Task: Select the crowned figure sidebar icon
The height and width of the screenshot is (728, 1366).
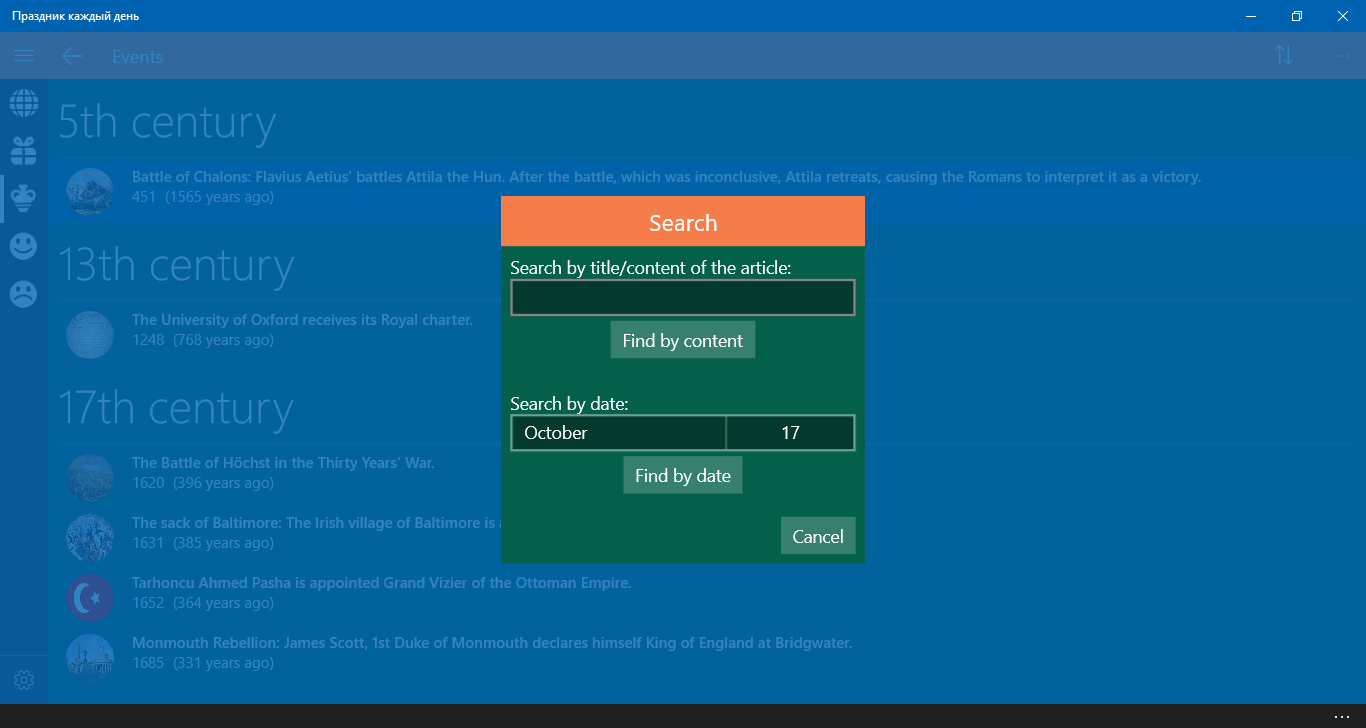Action: coord(24,199)
